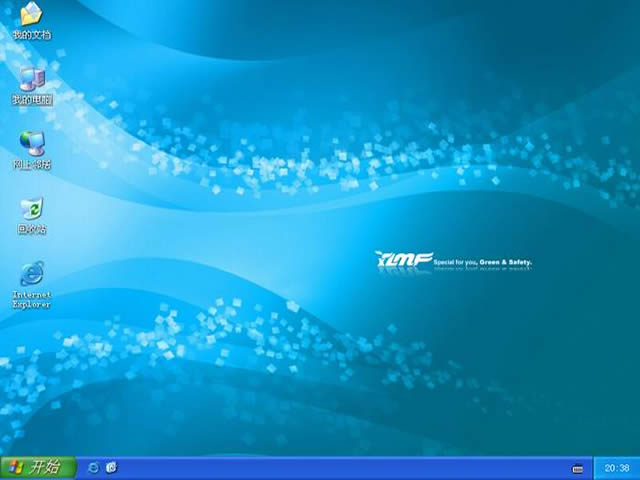Click the 我的文档 text label
This screenshot has width=640, height=480.
(x=31, y=35)
